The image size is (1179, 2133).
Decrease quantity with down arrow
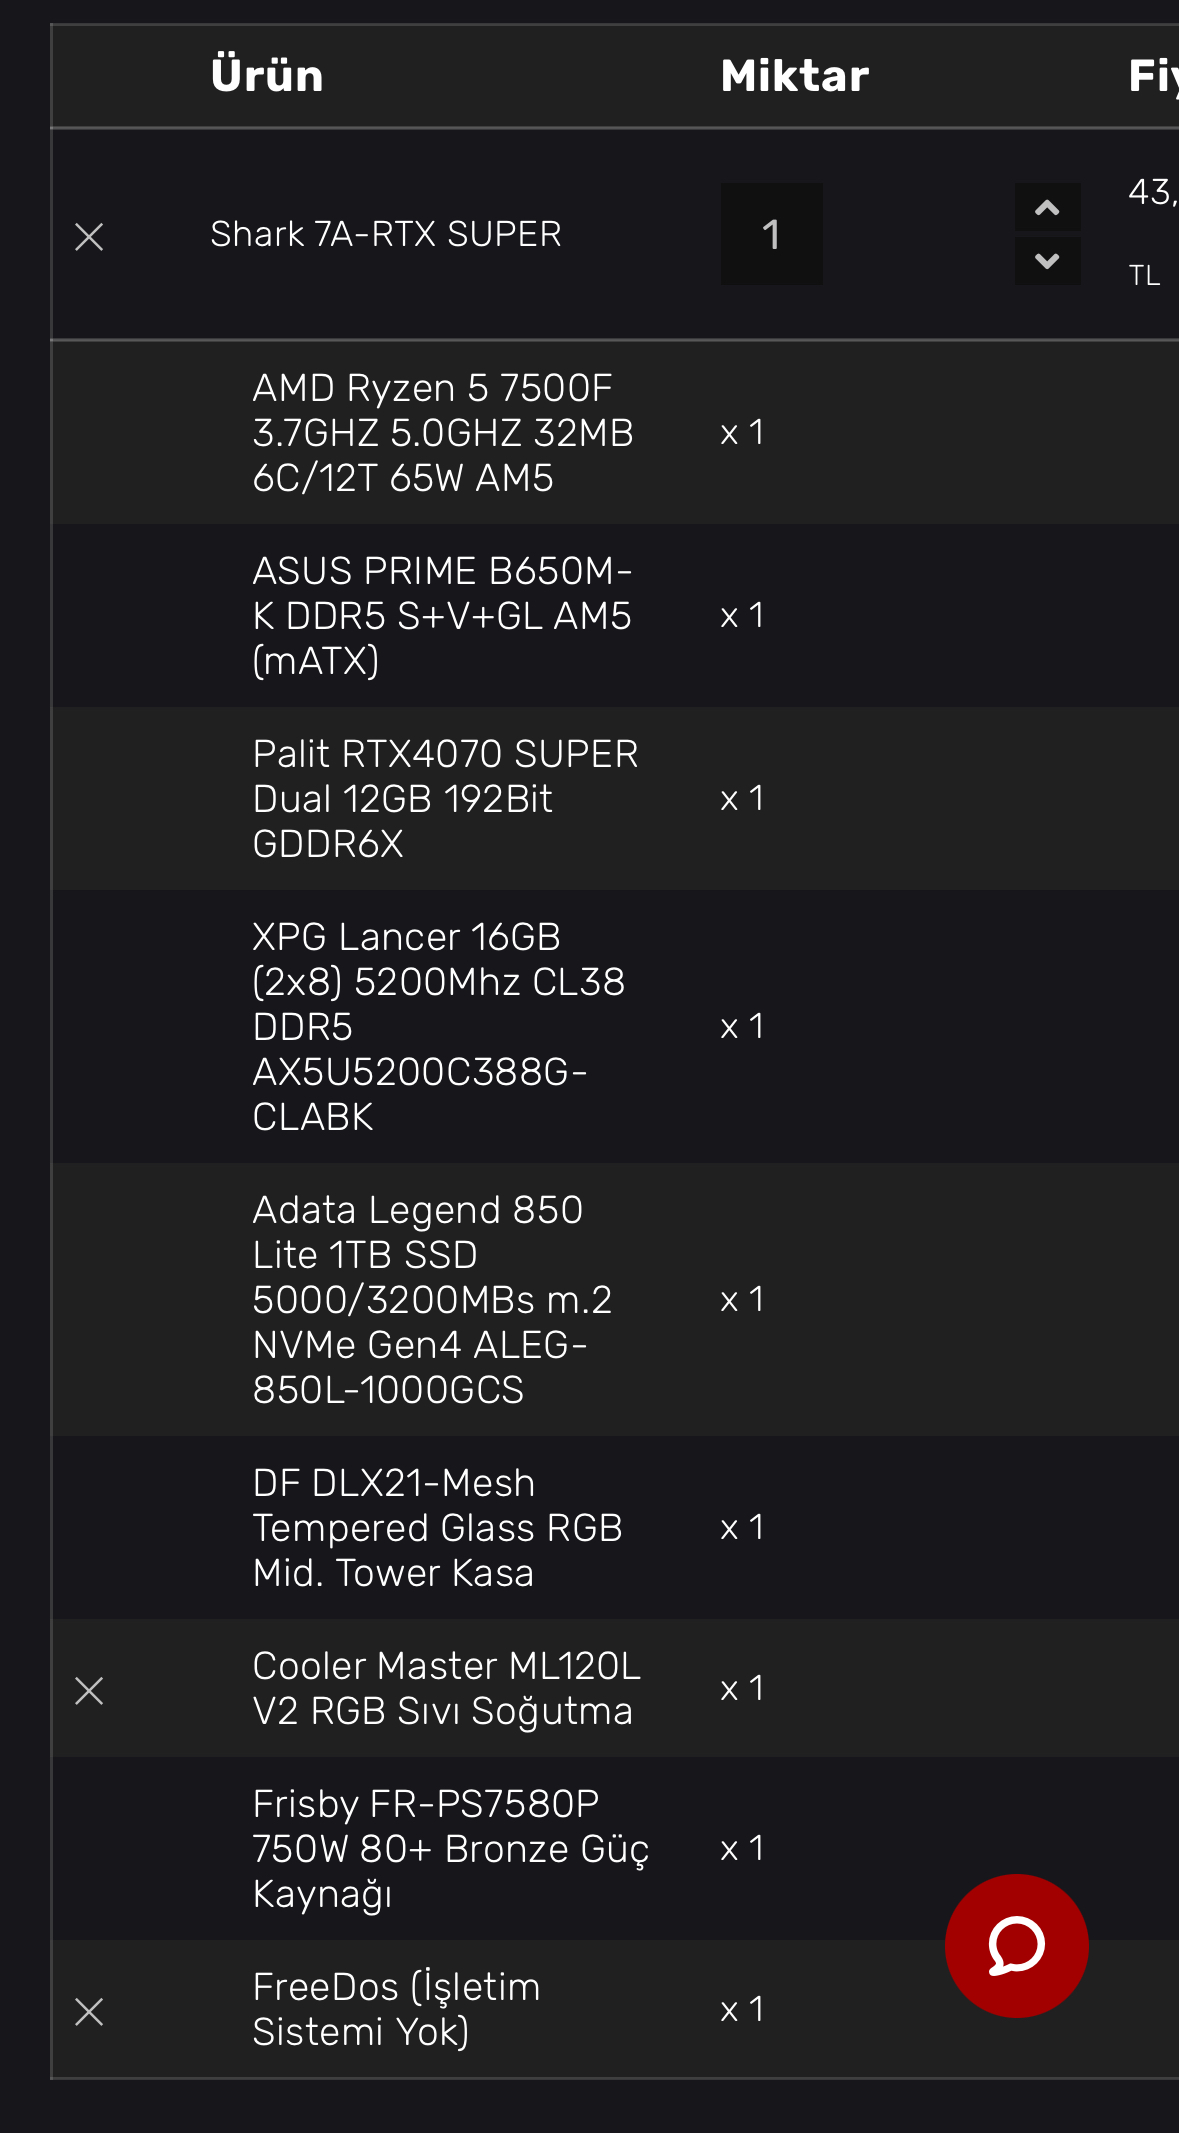coord(1047,261)
